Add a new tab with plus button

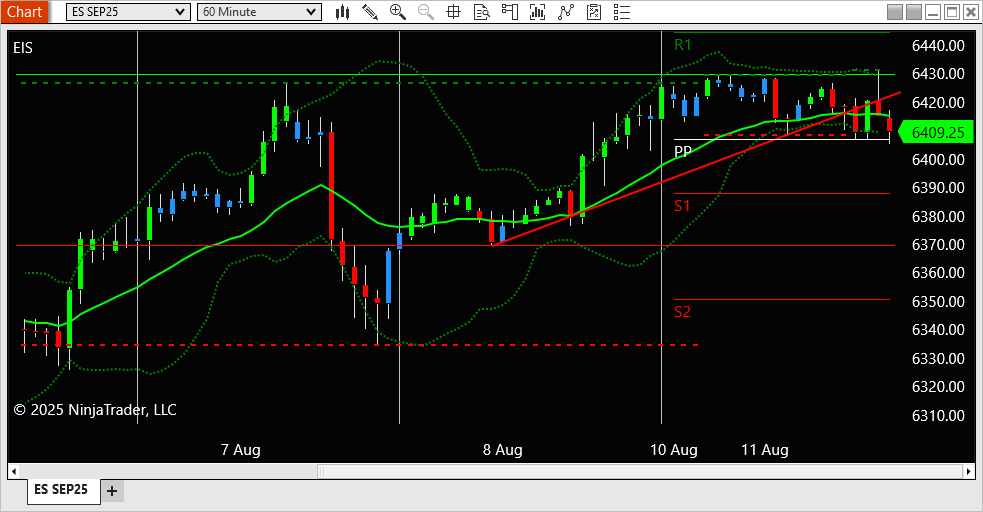coord(112,491)
